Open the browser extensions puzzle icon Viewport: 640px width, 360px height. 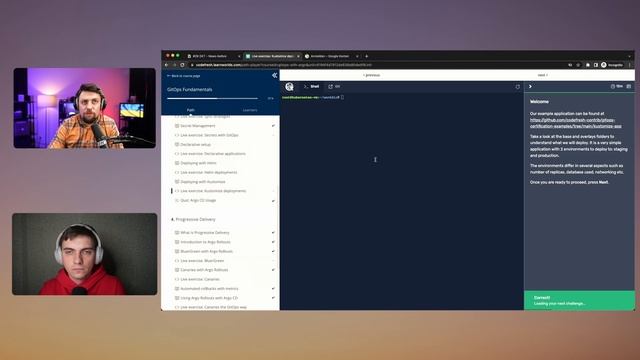click(588, 65)
